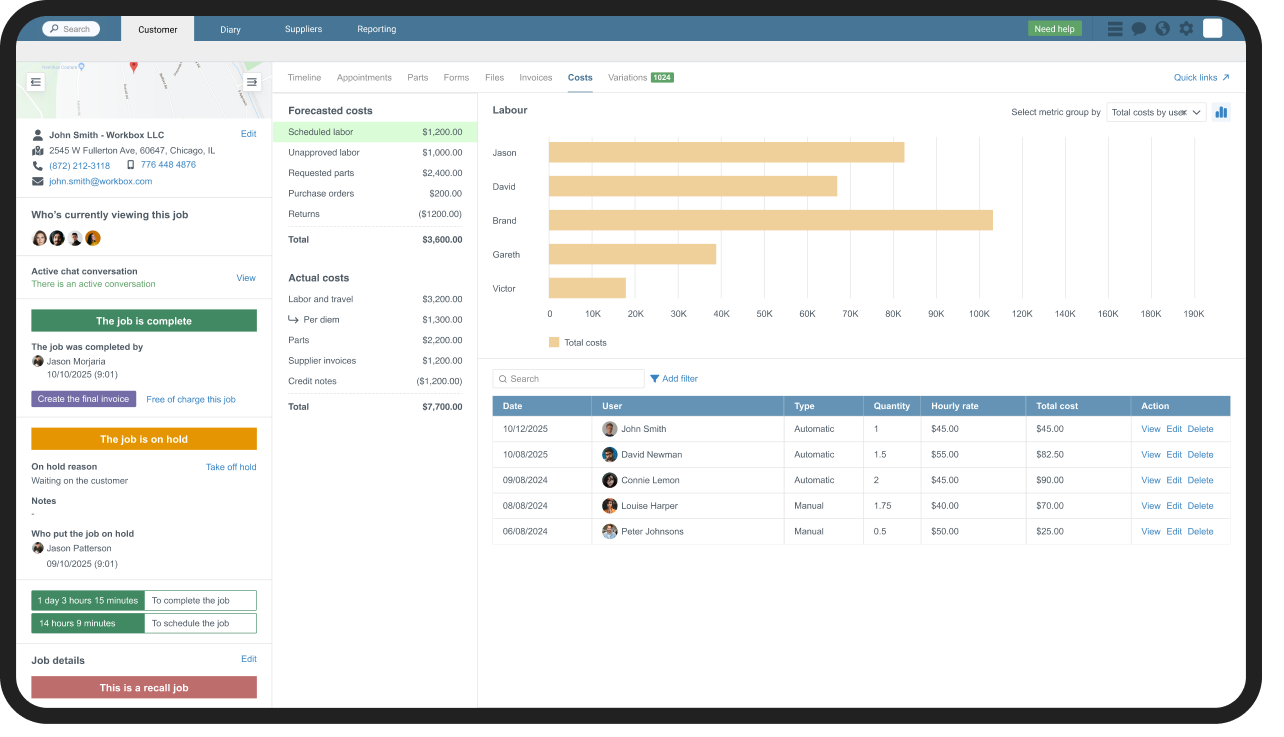Image resolution: width=1284 pixels, height=737 pixels.
Task: Open settings via the gear icon
Action: [1186, 29]
